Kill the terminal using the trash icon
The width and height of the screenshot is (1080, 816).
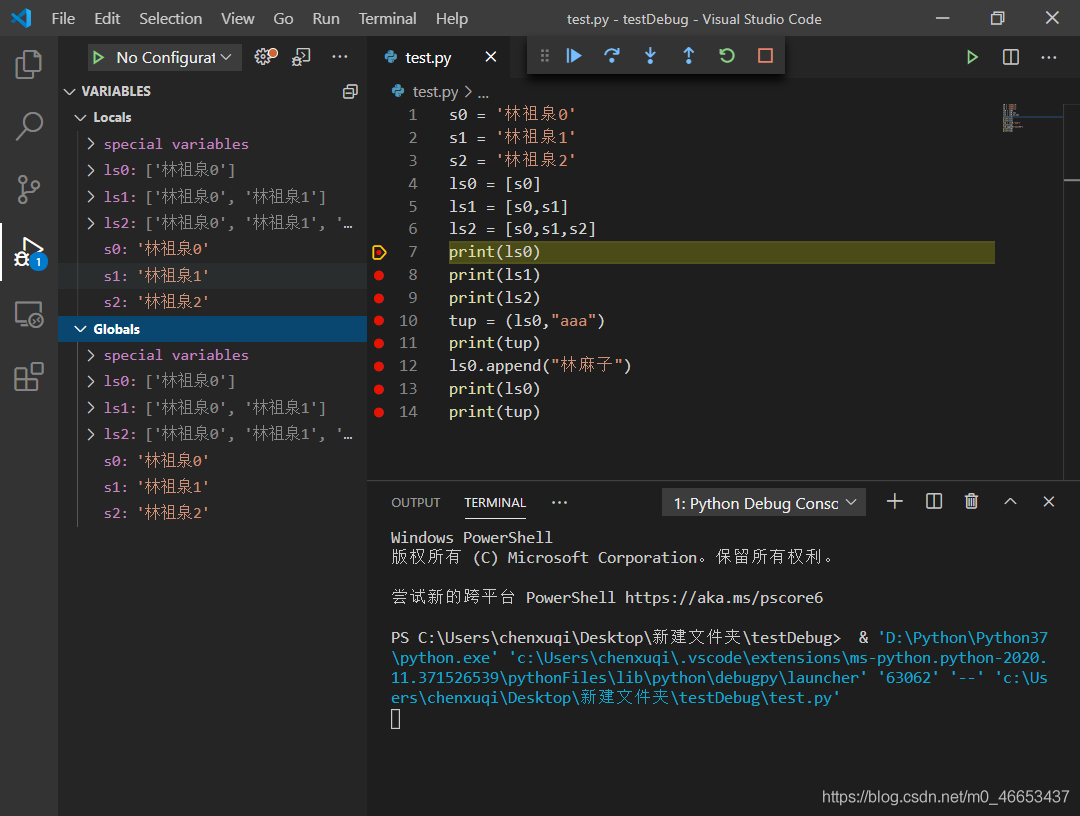971,502
